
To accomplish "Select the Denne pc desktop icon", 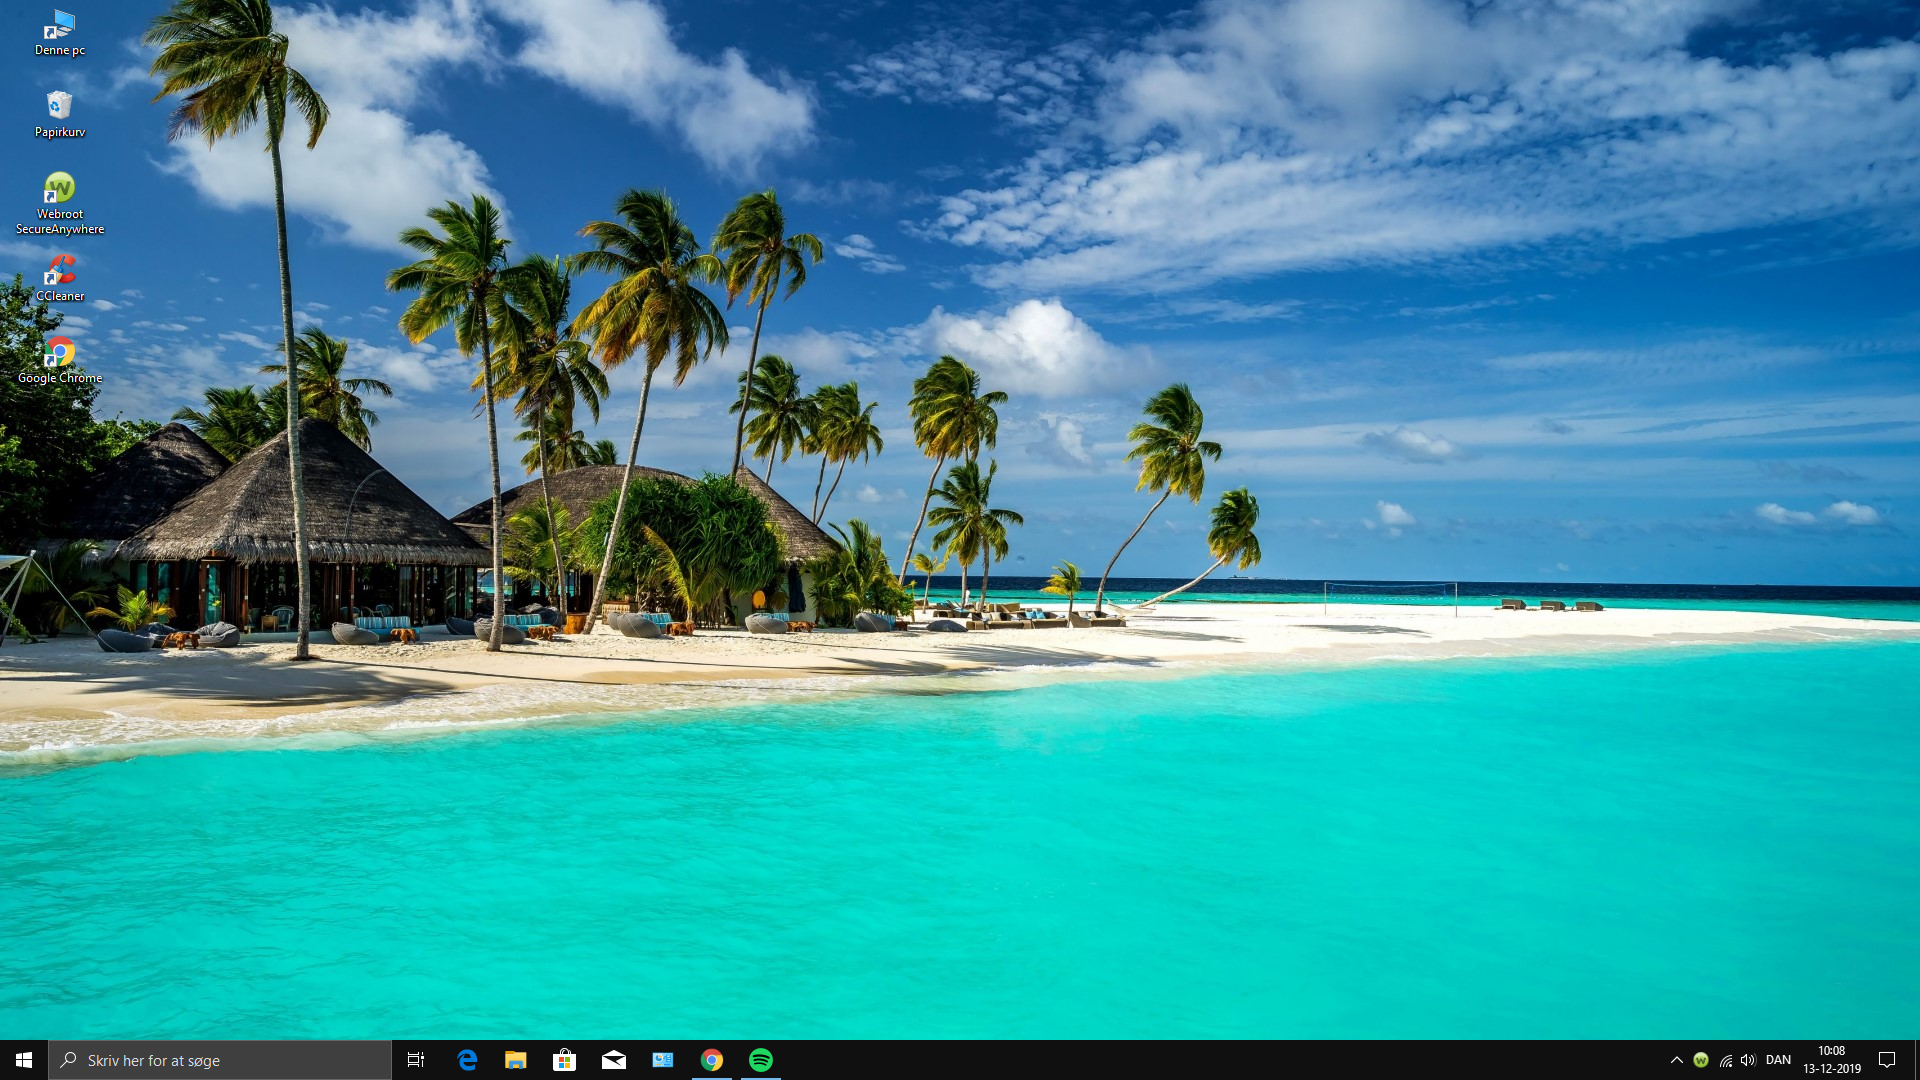I will coord(59,32).
